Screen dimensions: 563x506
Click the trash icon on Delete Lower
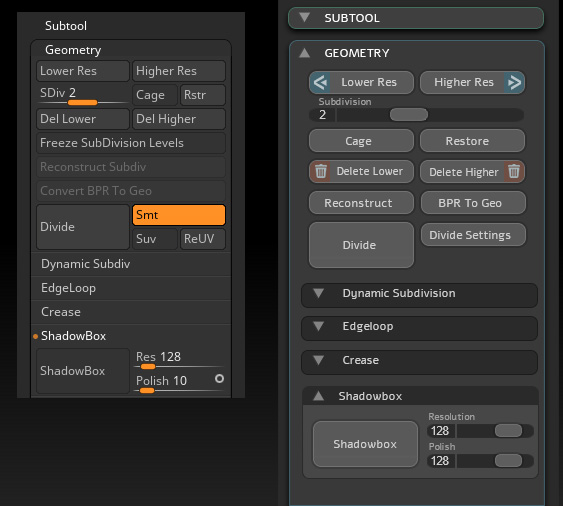(x=321, y=171)
